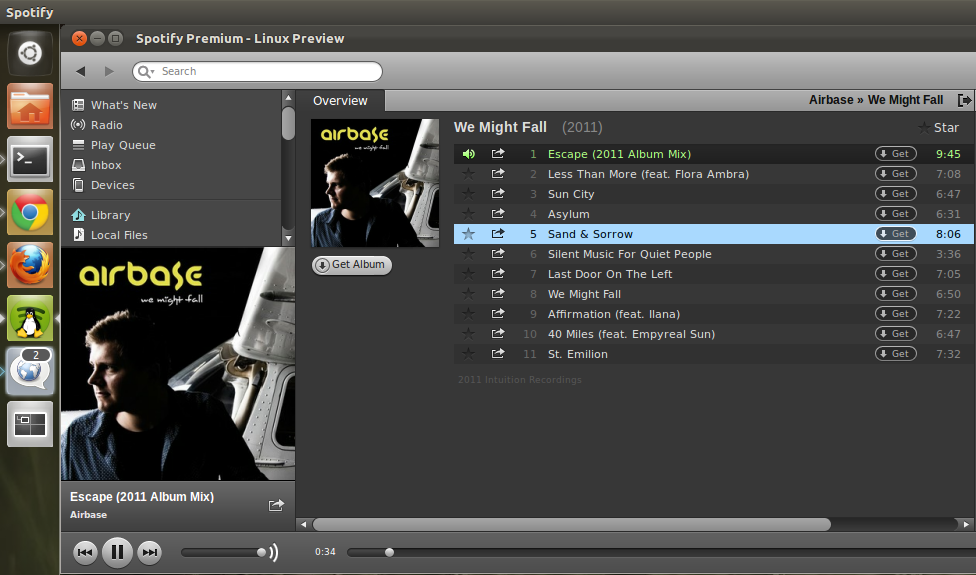
Task: Select track St. Emilion
Action: (x=714, y=354)
